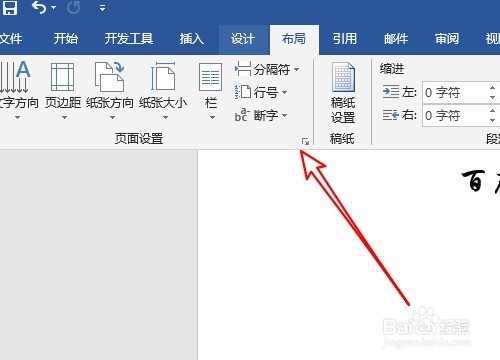Open the 文件 tab

[11, 39]
